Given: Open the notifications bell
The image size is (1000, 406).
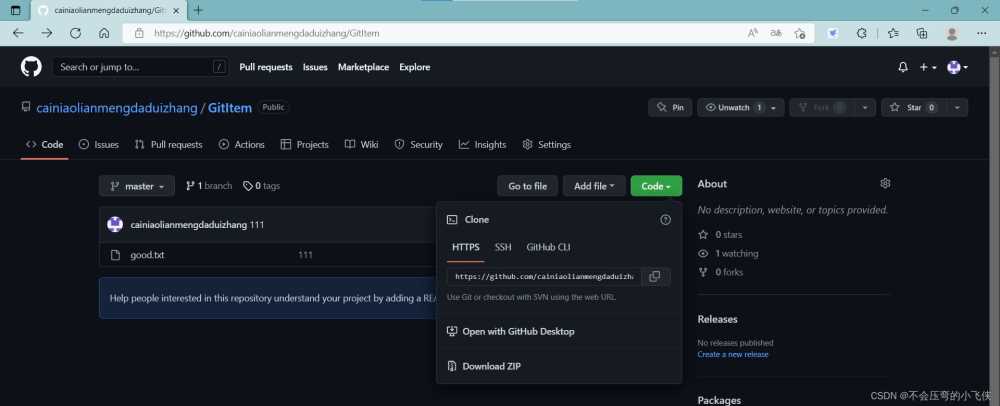Looking at the screenshot, I should click(x=902, y=67).
